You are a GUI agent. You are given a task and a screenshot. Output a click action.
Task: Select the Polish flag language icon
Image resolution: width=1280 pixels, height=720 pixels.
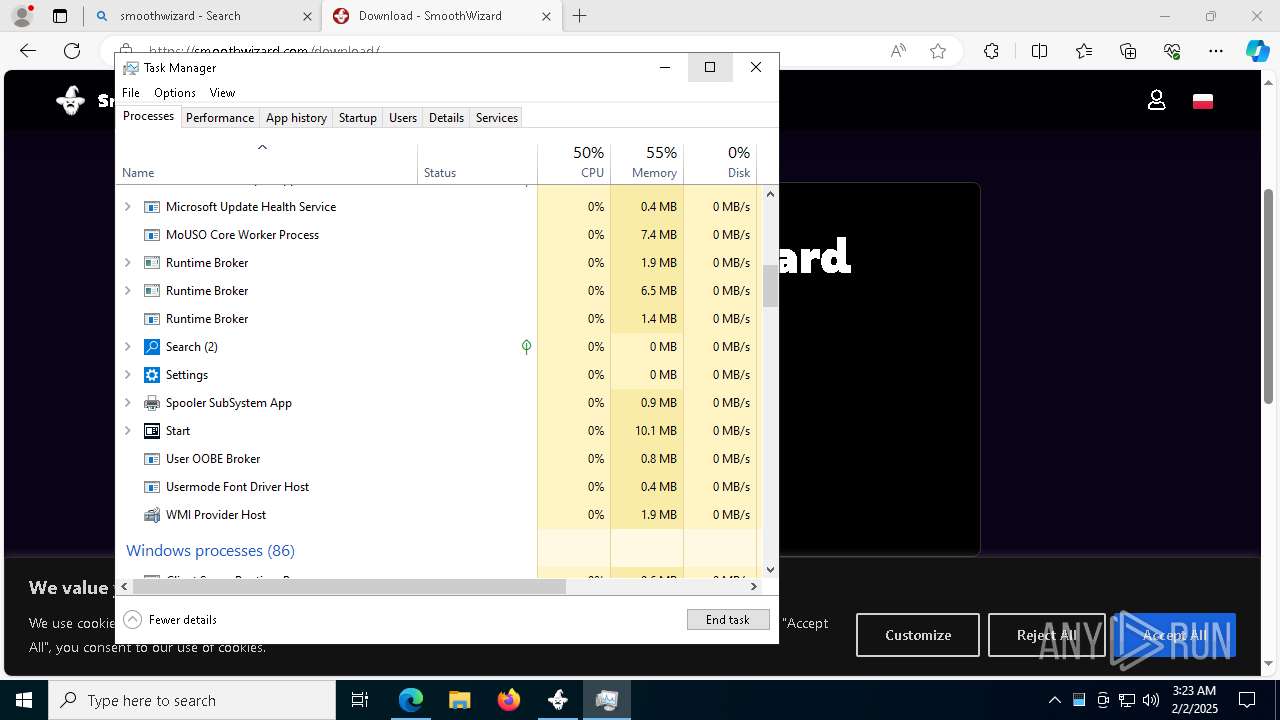coord(1203,101)
